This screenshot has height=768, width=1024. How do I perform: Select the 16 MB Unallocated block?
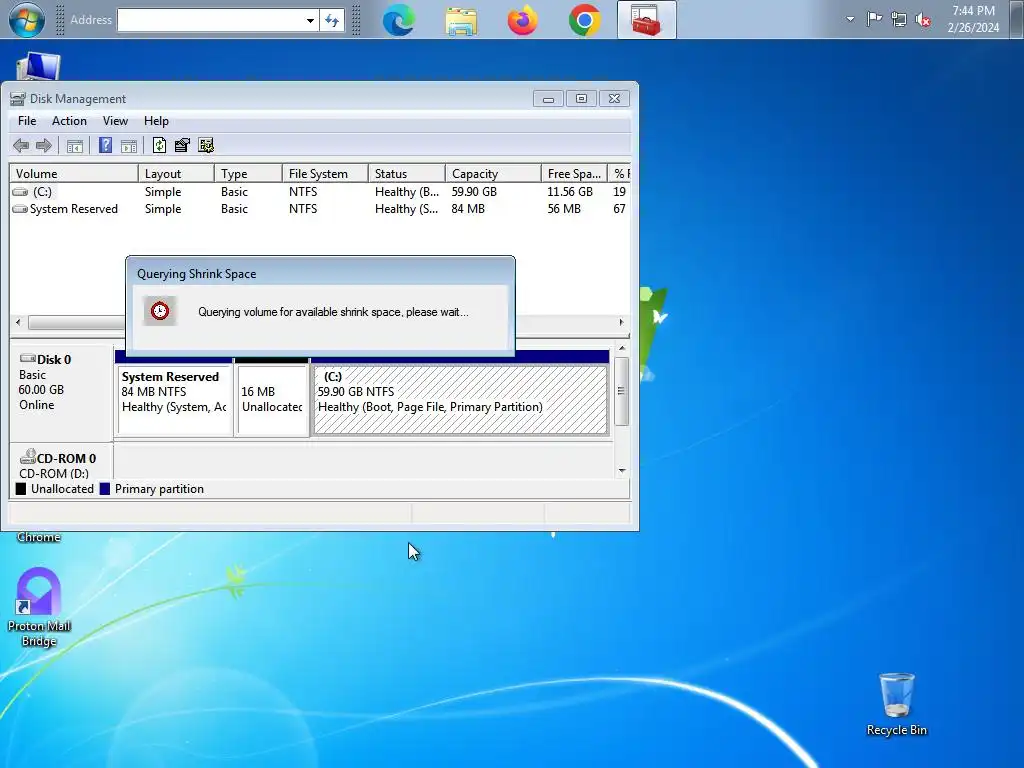272,399
